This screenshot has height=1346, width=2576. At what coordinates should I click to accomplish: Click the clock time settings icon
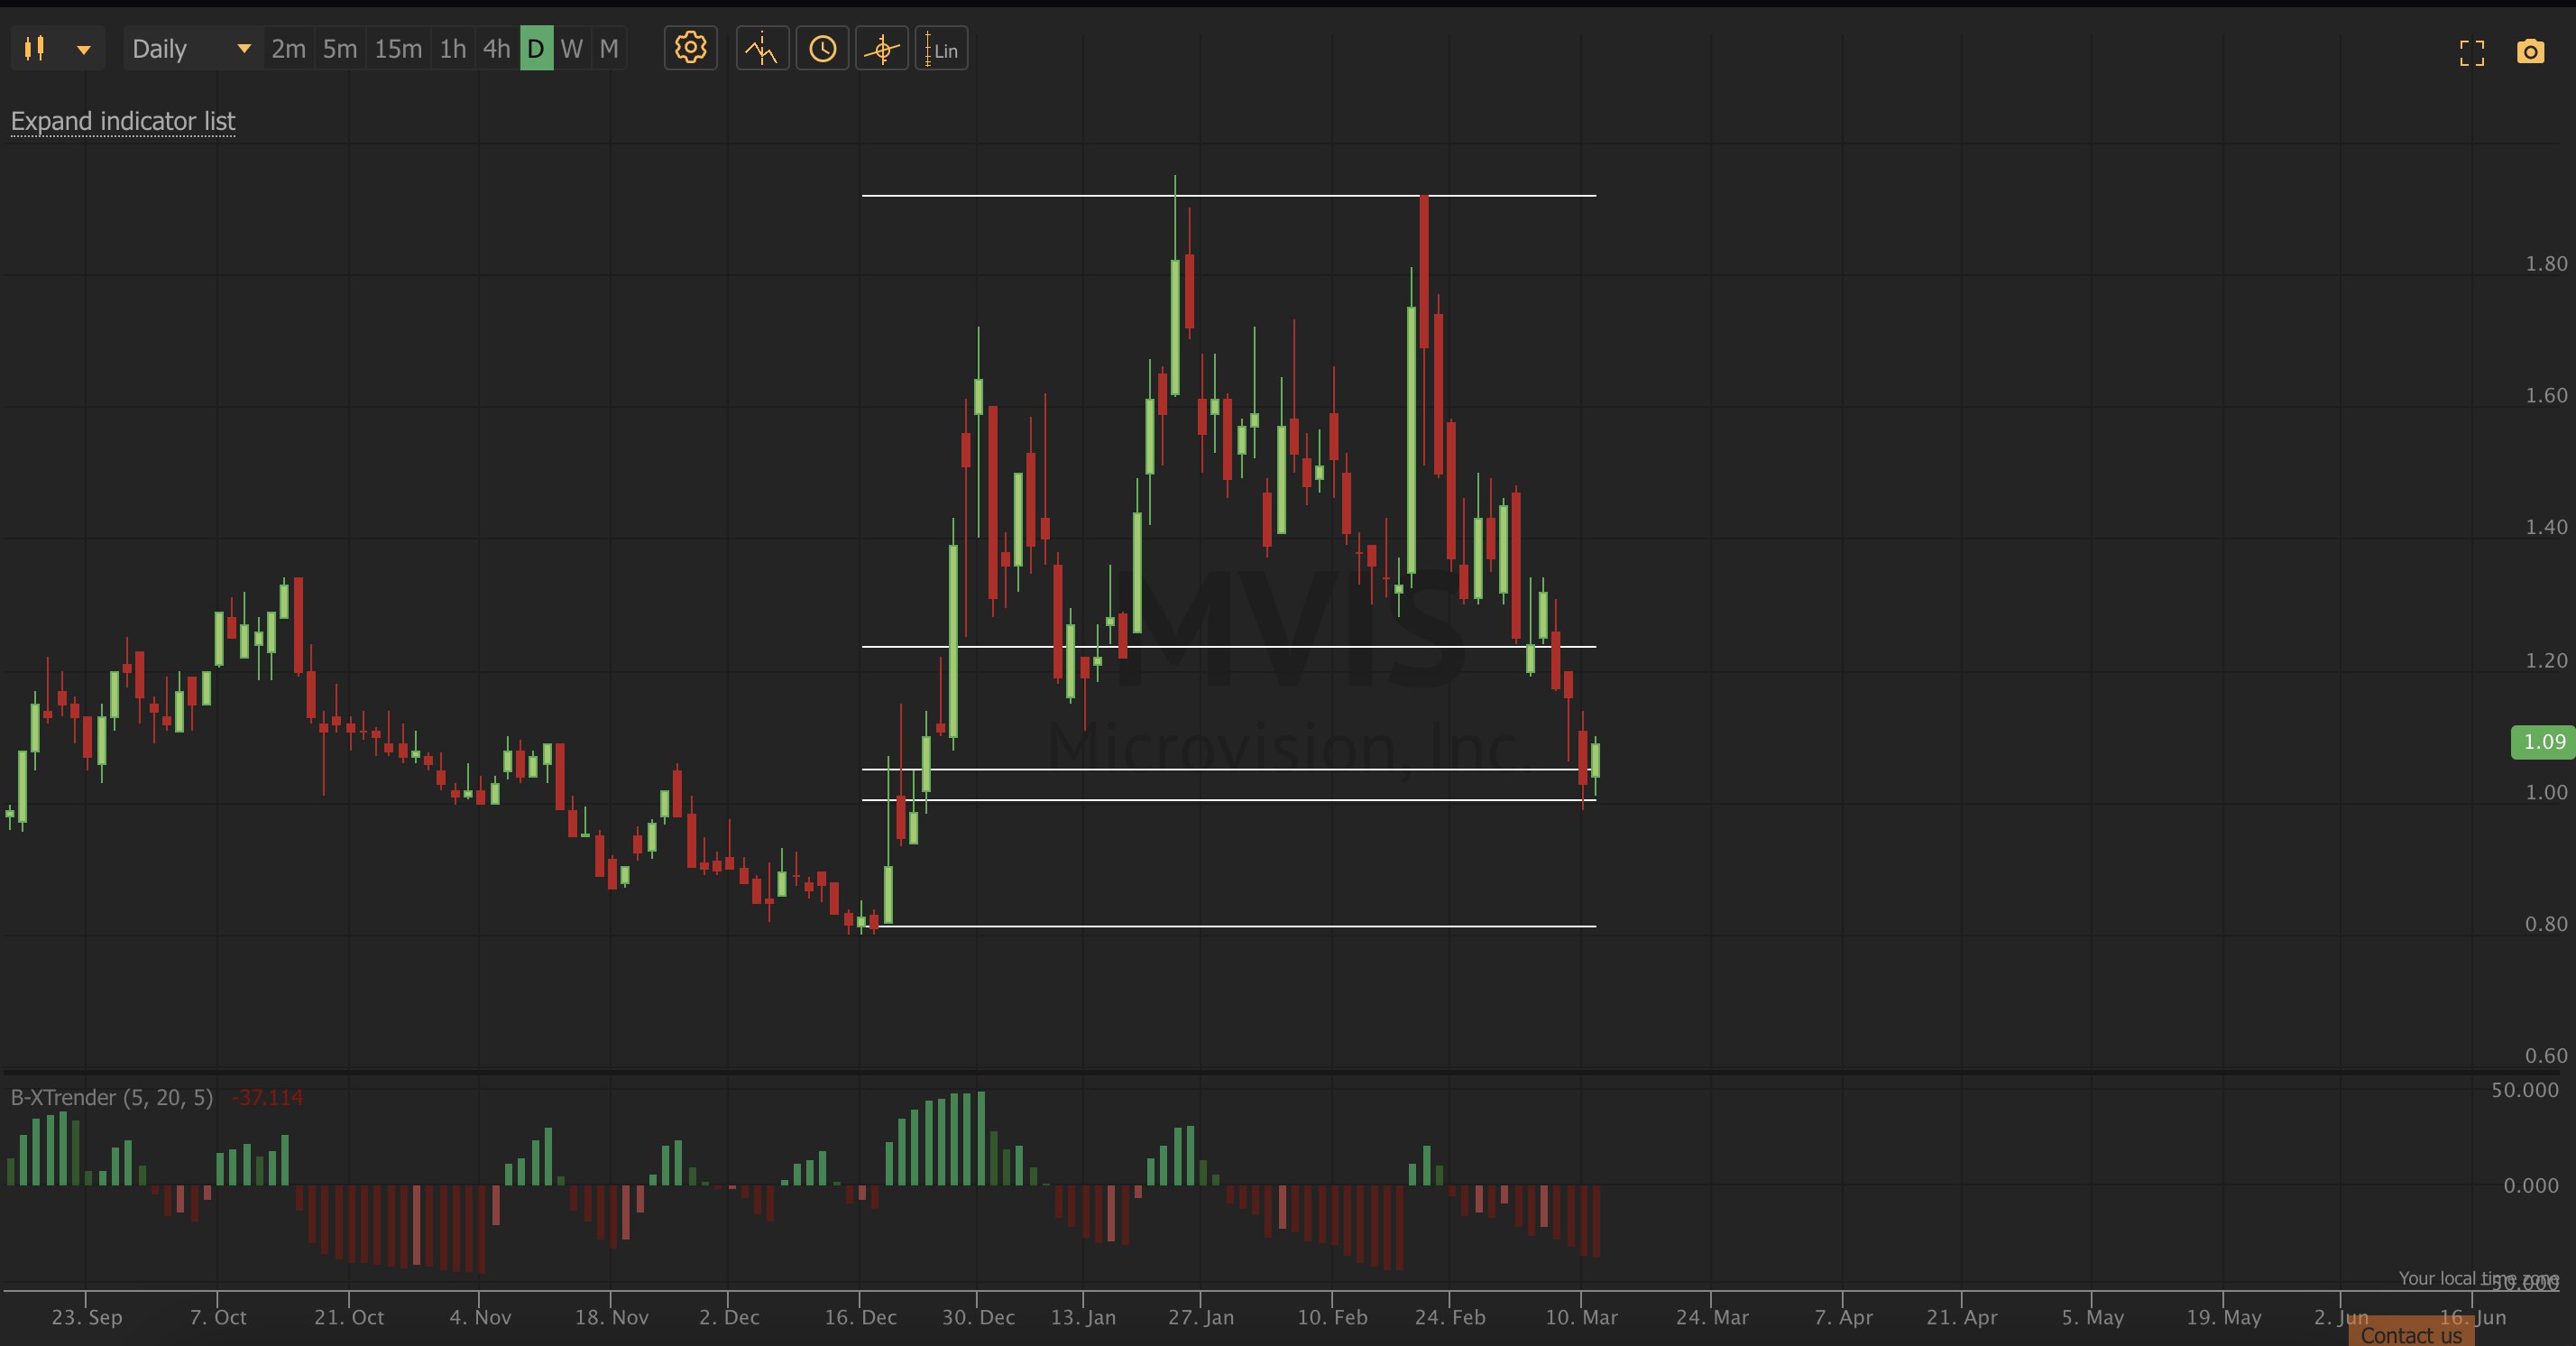click(822, 48)
